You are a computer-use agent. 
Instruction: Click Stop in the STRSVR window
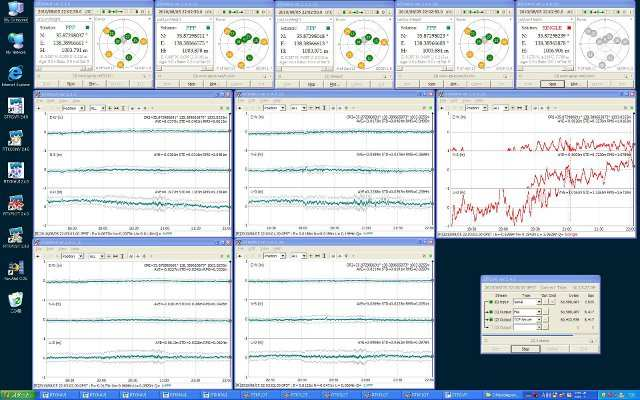click(525, 349)
